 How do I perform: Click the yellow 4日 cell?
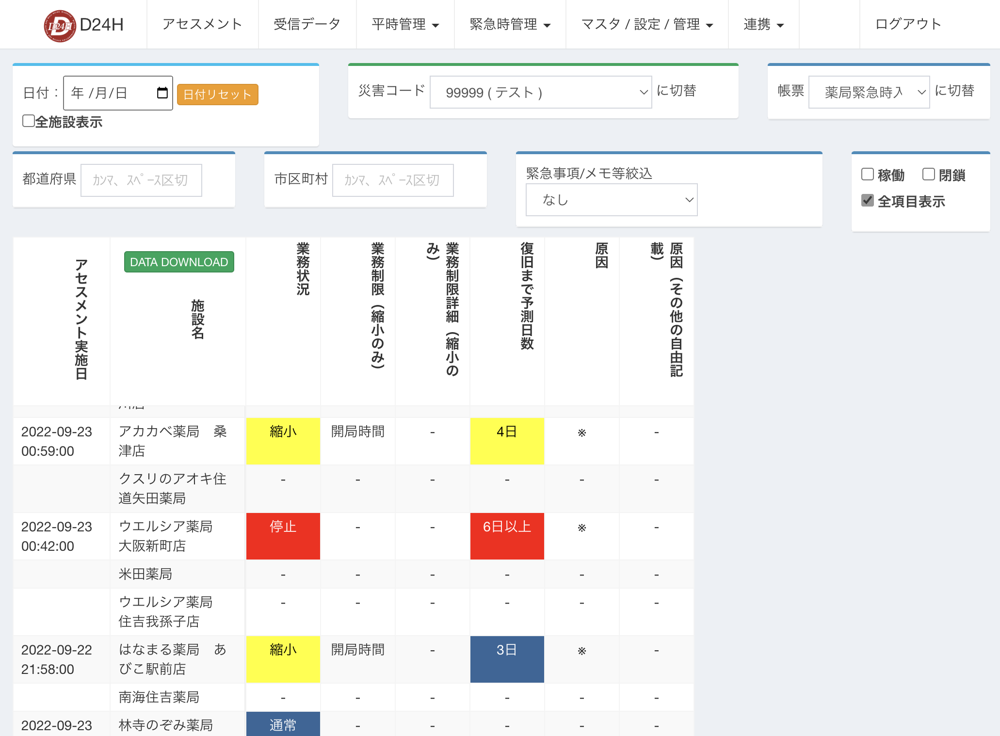point(507,441)
